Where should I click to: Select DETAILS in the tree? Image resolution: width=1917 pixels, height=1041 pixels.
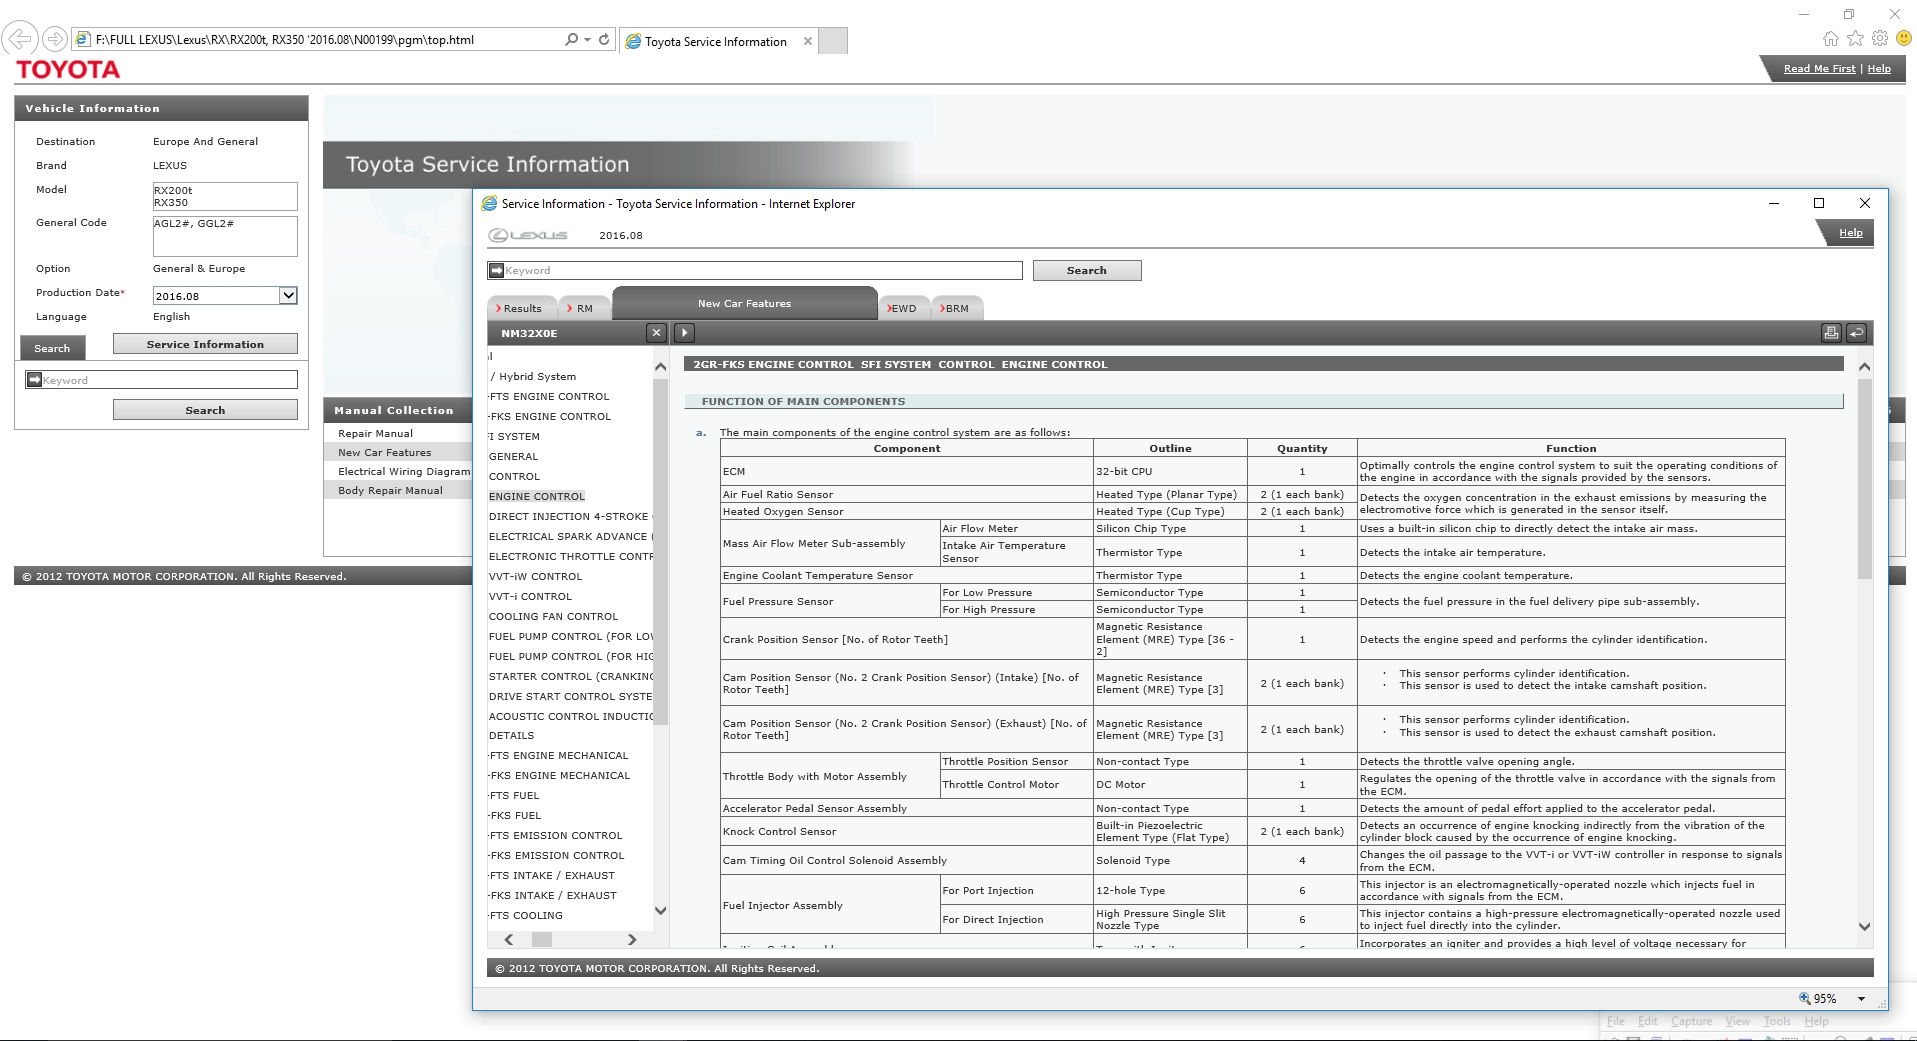(x=511, y=735)
